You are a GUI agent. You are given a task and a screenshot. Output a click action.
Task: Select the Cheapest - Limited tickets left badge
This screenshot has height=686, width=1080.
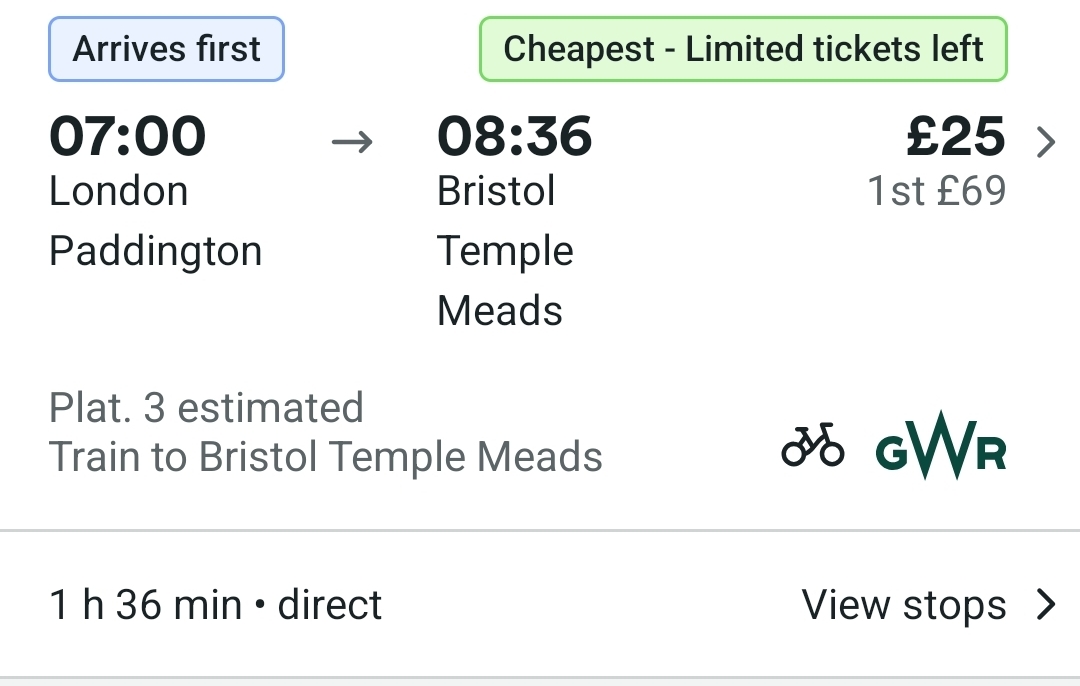click(743, 49)
